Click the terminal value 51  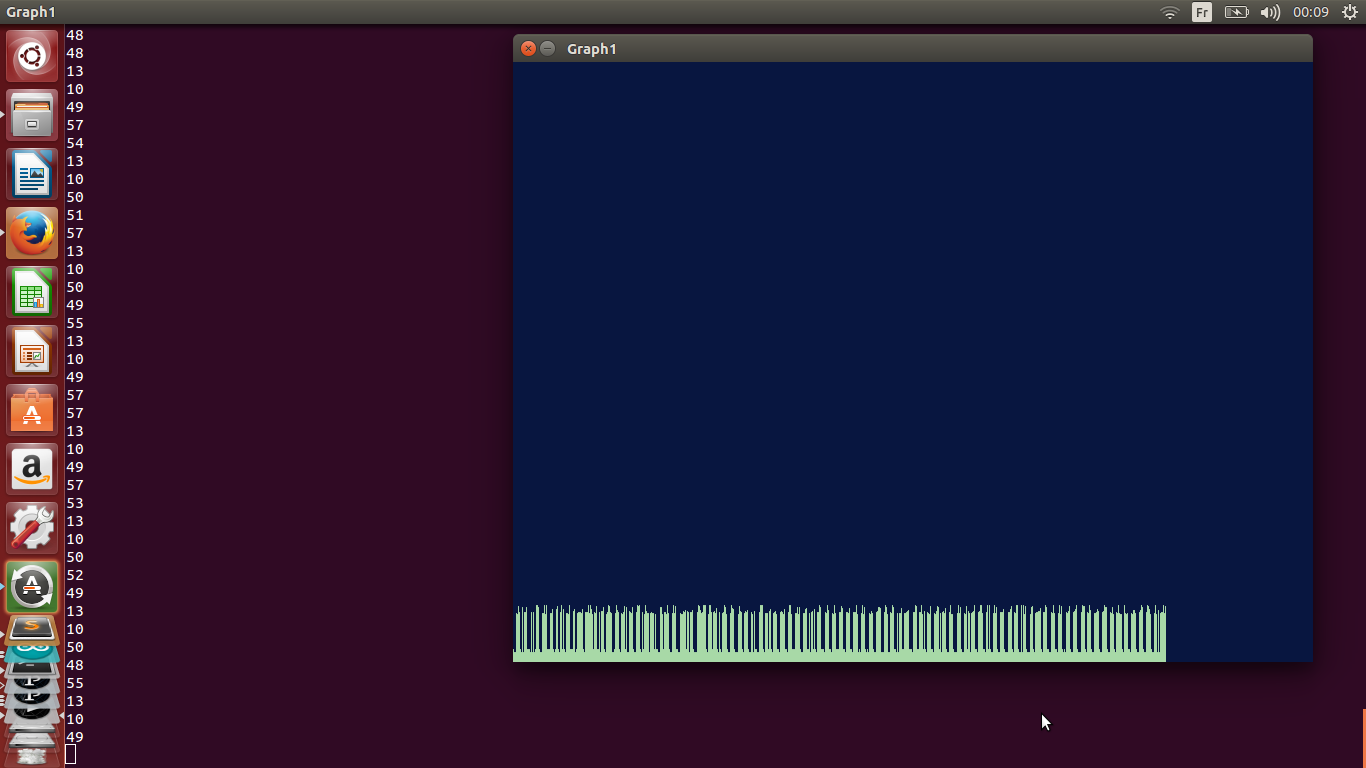click(x=75, y=215)
